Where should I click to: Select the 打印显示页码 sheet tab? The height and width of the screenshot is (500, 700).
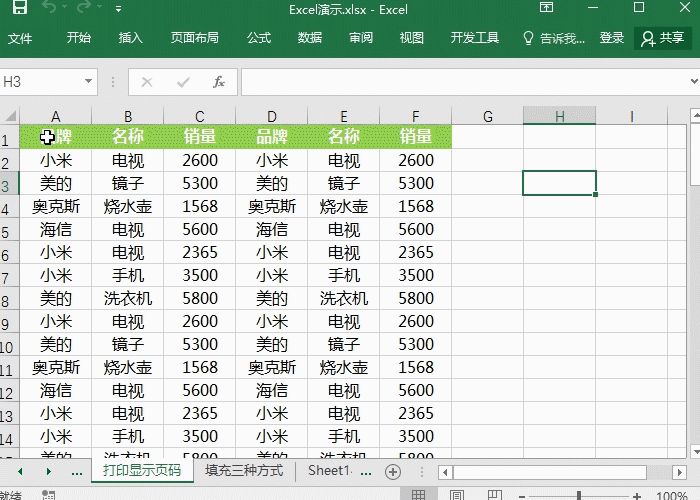142,471
